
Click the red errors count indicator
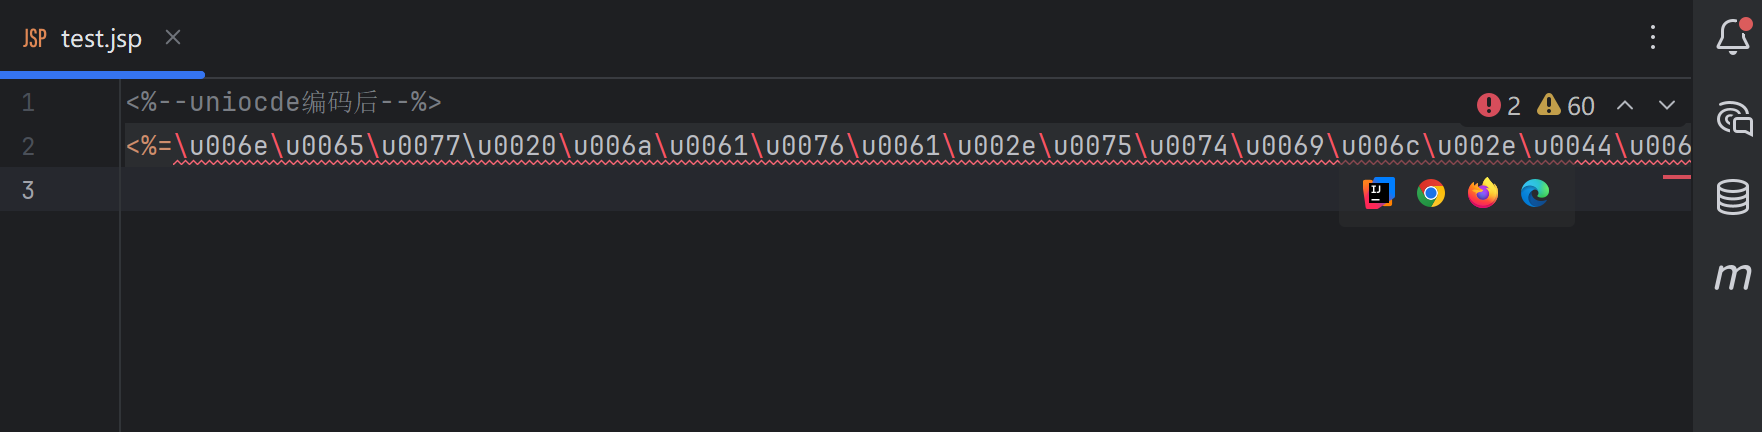tap(1498, 105)
